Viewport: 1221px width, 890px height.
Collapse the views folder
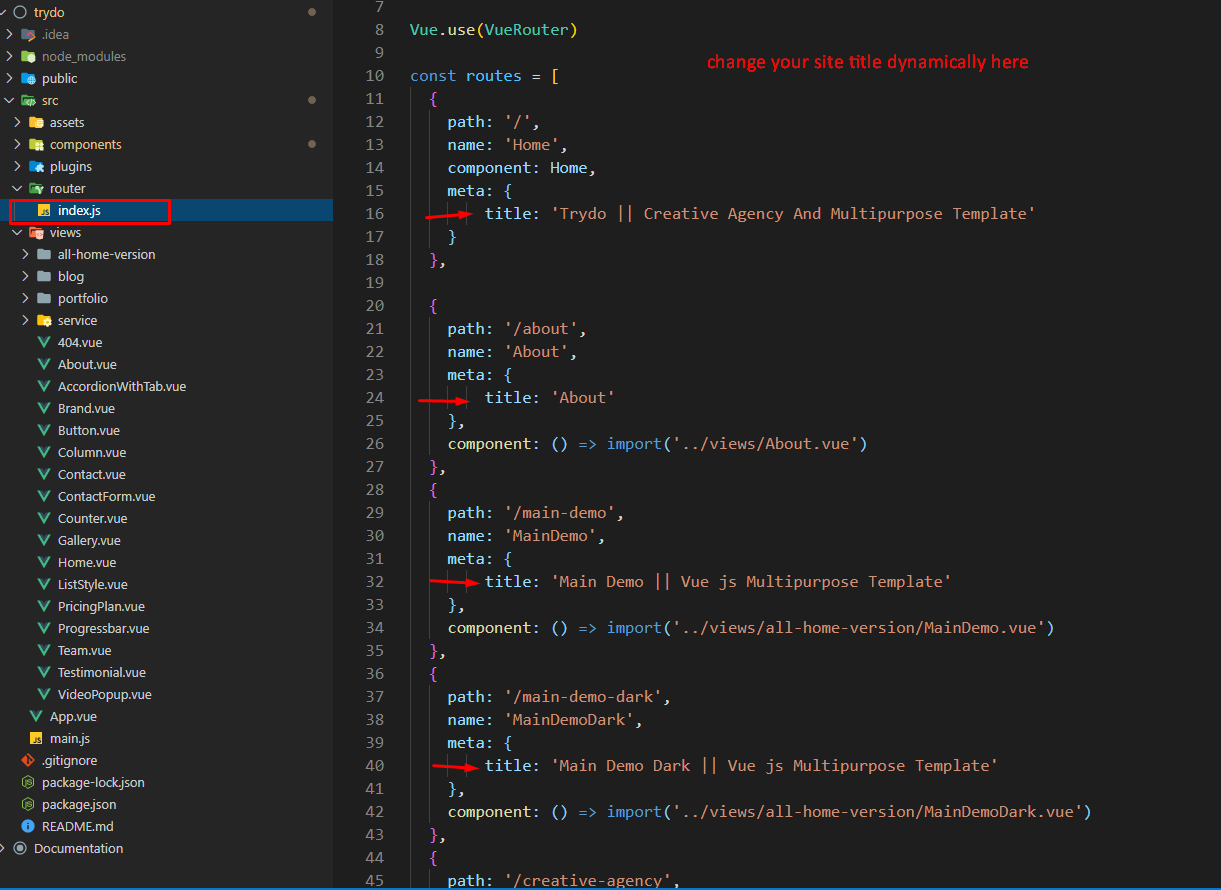tap(17, 232)
